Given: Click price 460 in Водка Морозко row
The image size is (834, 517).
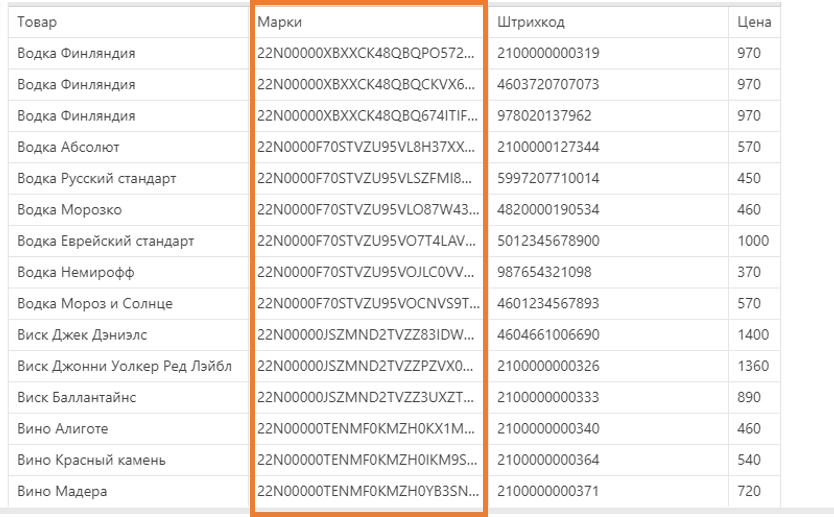Looking at the screenshot, I should 749,210.
